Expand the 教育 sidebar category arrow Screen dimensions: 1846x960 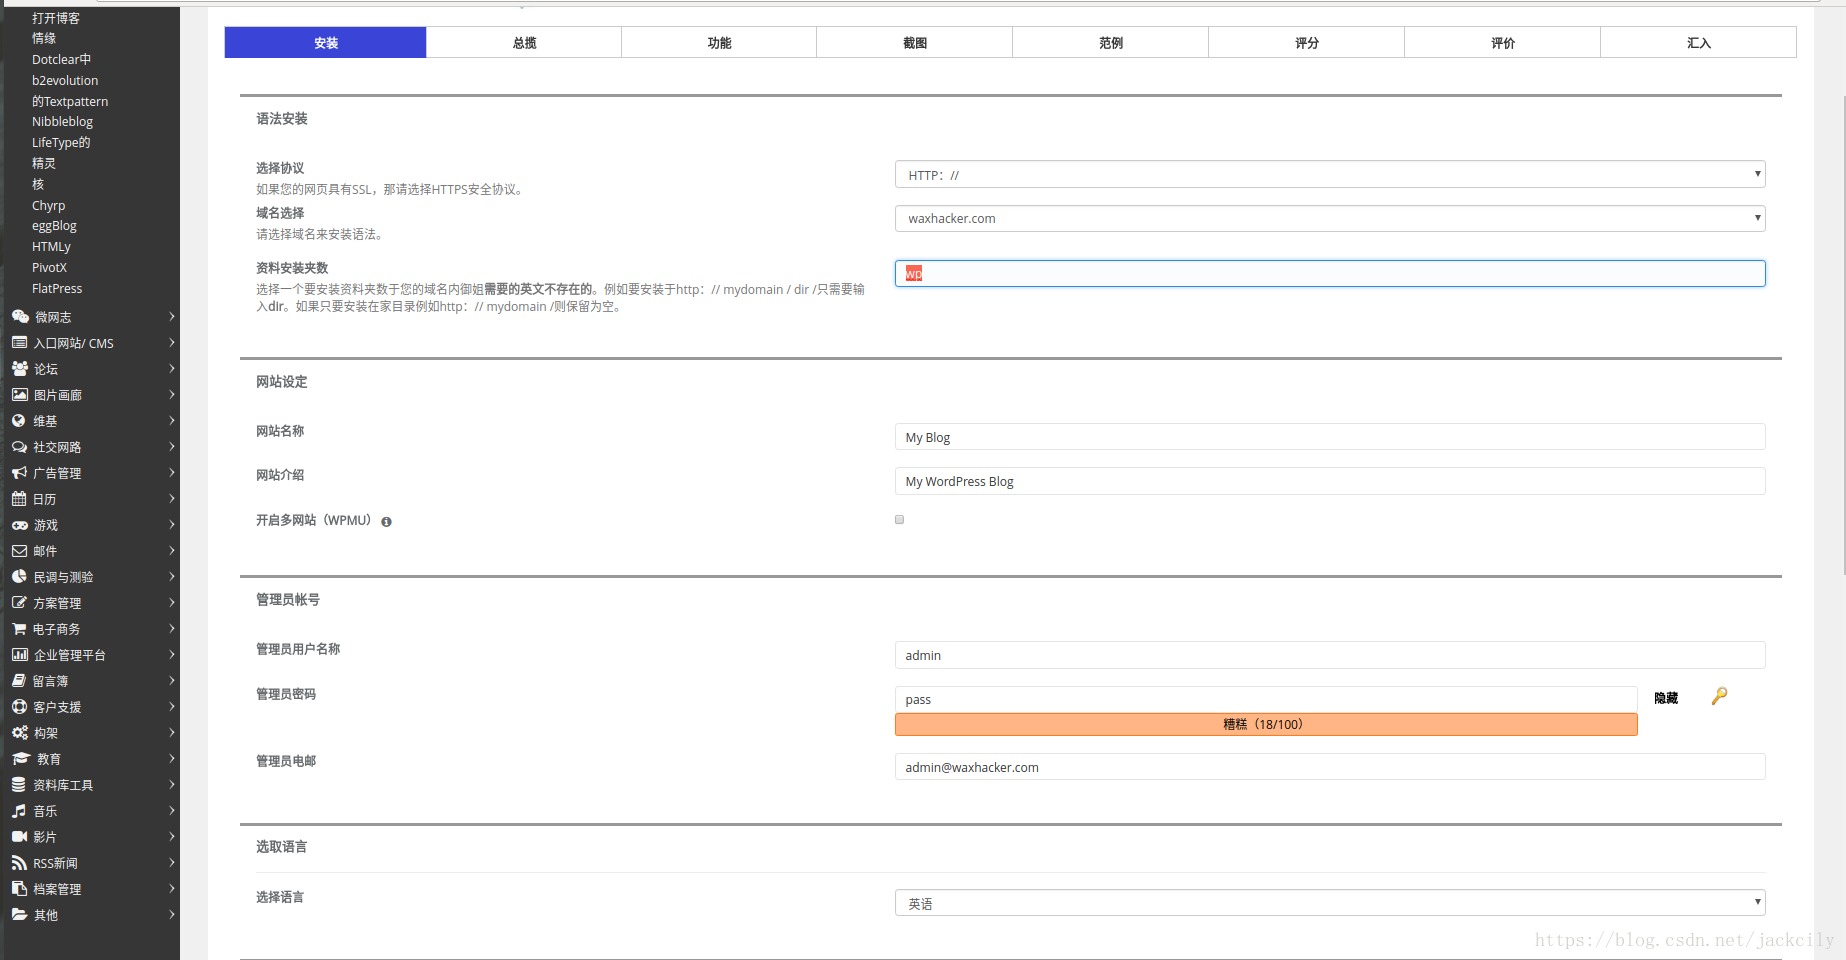172,759
